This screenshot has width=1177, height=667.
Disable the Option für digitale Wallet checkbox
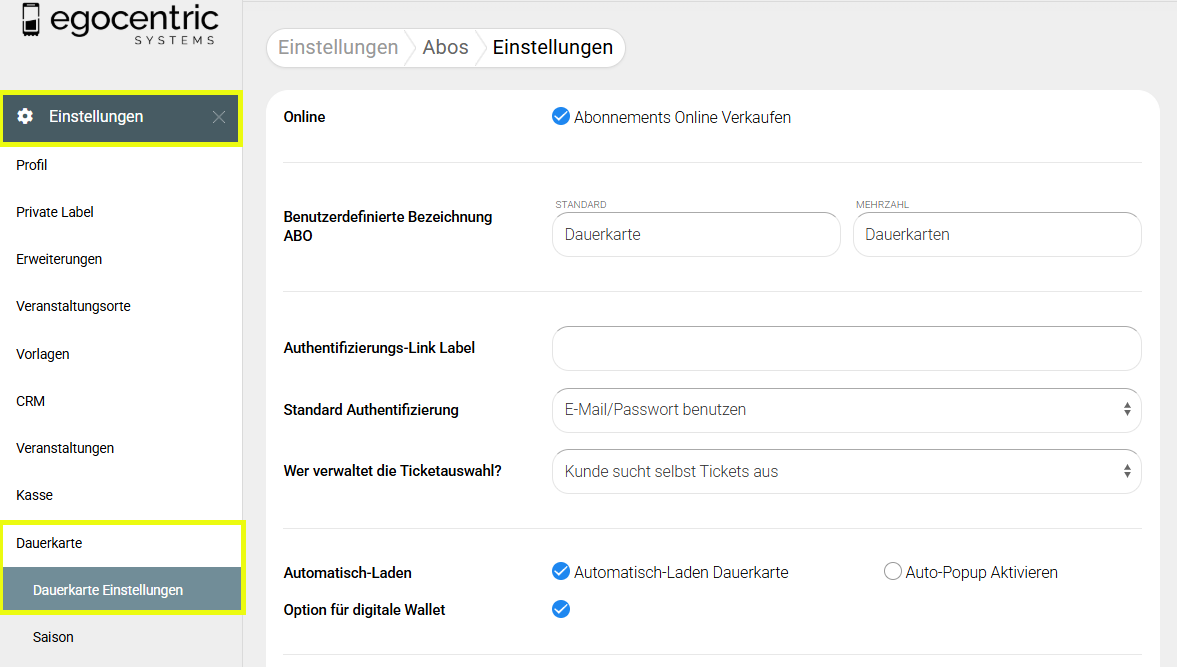(561, 609)
